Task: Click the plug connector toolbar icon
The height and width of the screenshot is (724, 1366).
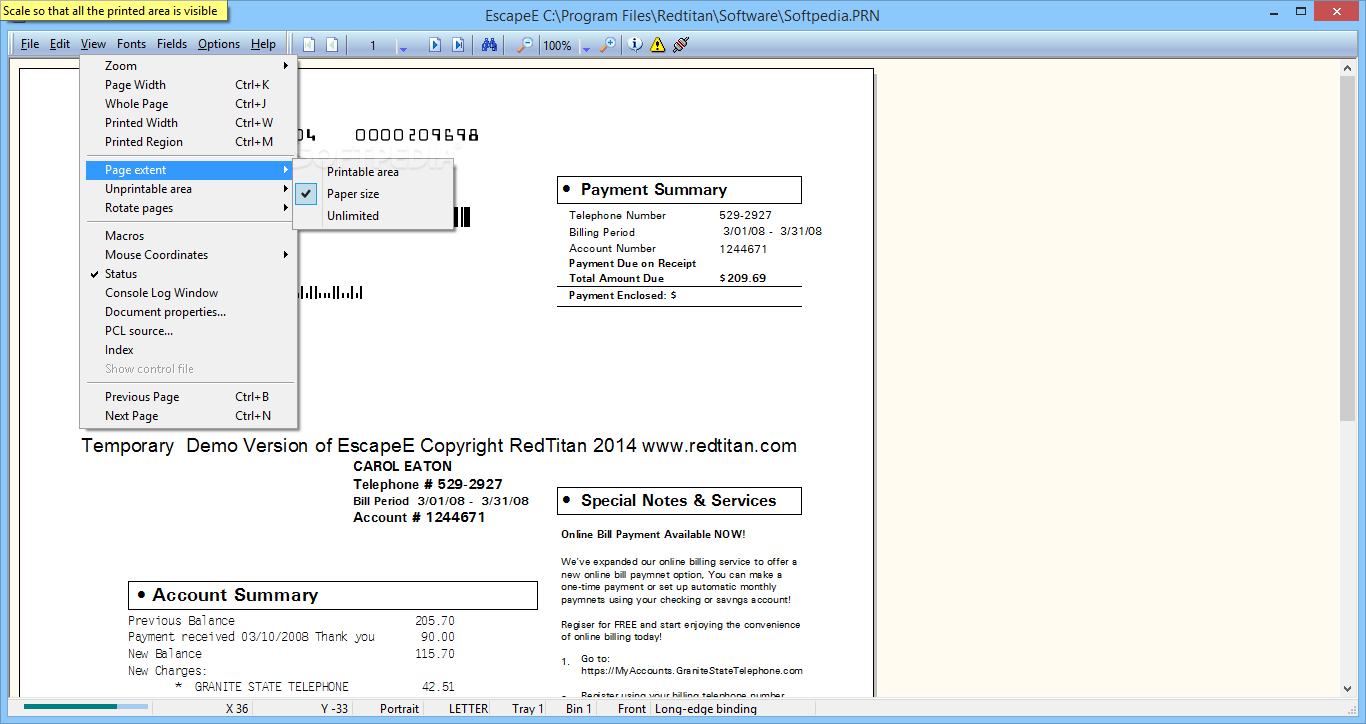Action: (681, 45)
